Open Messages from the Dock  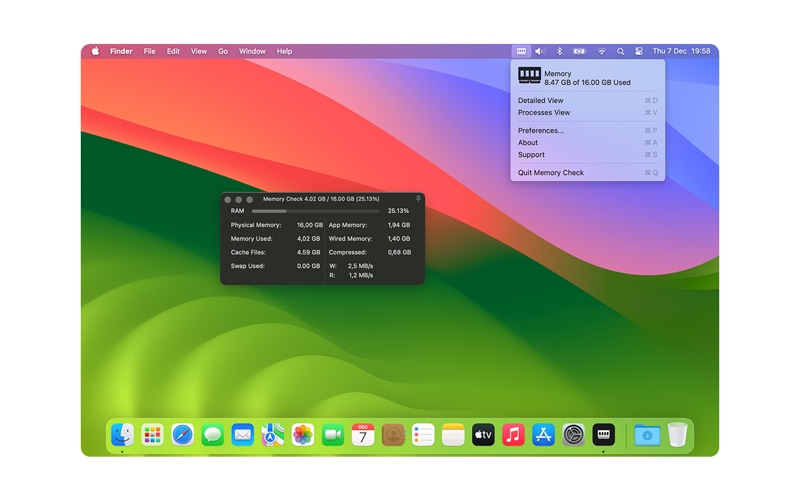pyautogui.click(x=212, y=435)
